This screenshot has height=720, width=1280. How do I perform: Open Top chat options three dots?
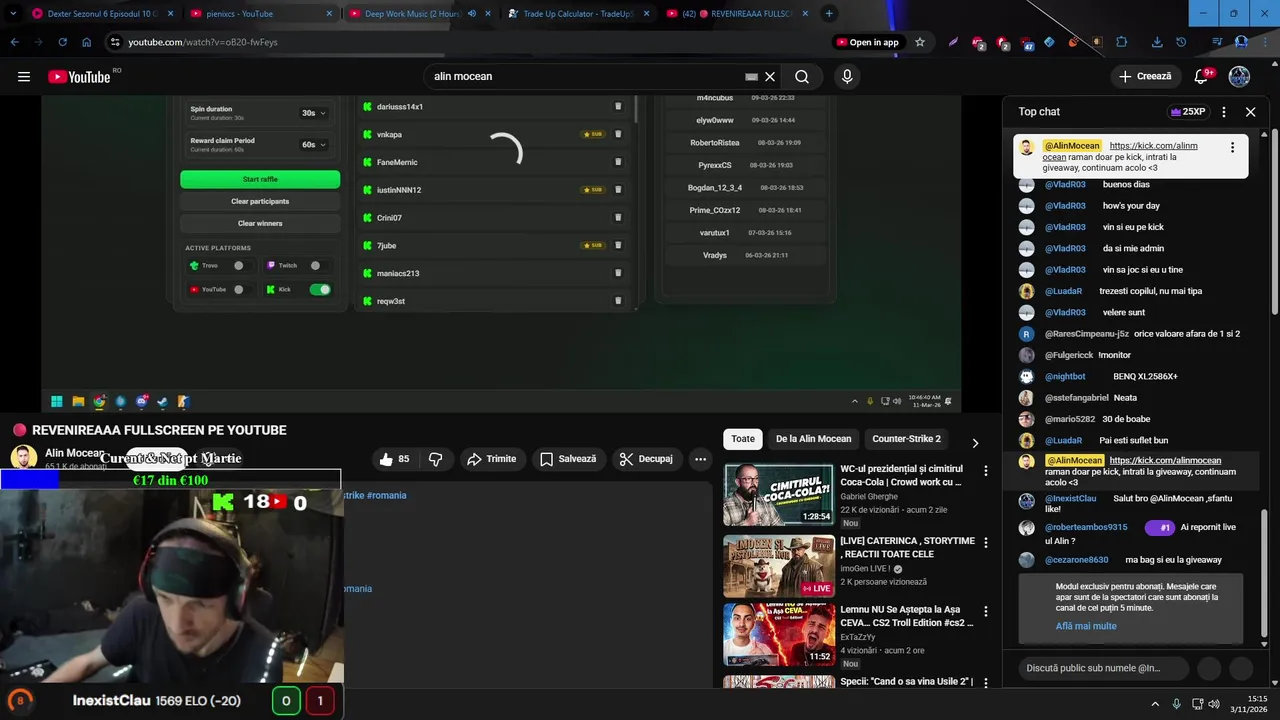click(1224, 112)
